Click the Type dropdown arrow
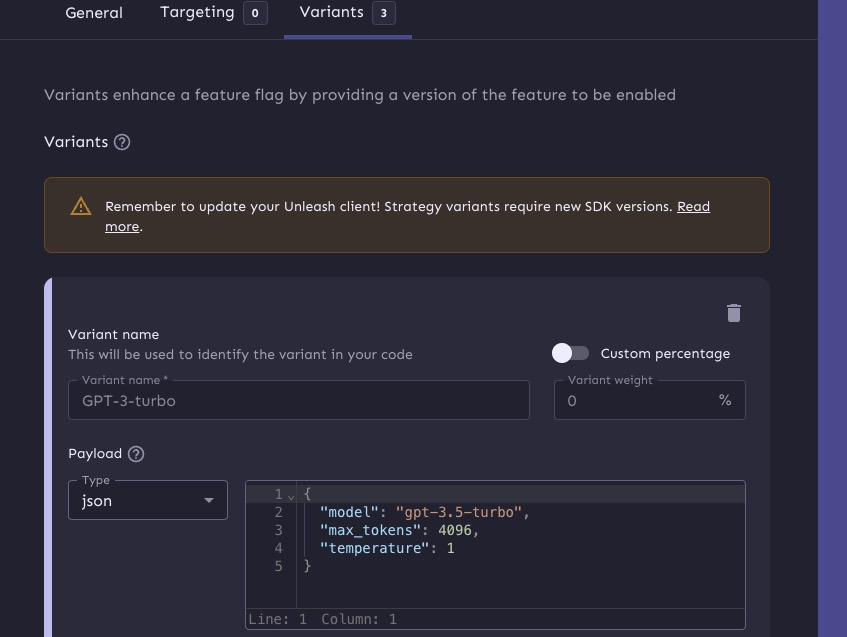Image resolution: width=847 pixels, height=637 pixels. point(209,501)
